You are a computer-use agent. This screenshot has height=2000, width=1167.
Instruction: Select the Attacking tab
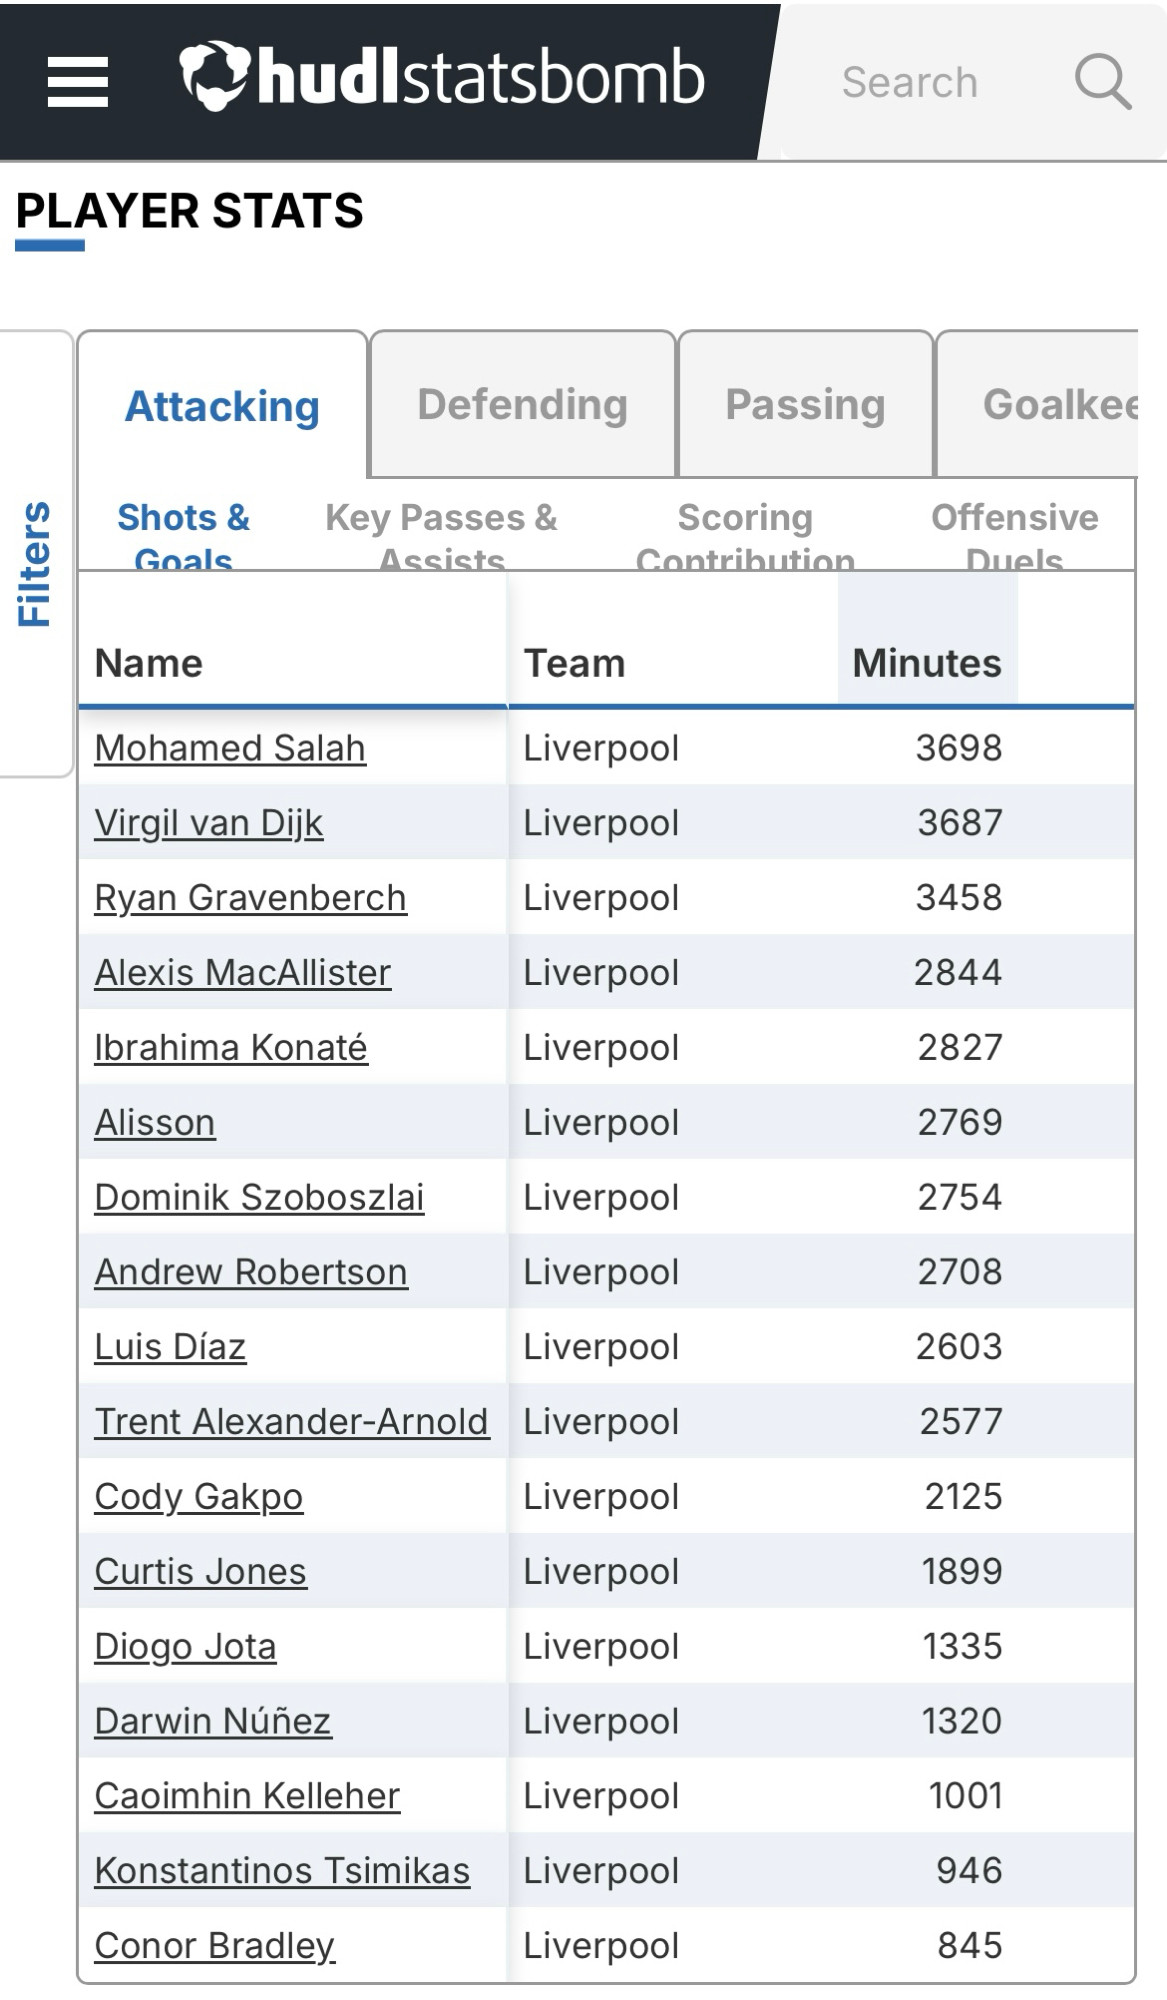pyautogui.click(x=222, y=406)
